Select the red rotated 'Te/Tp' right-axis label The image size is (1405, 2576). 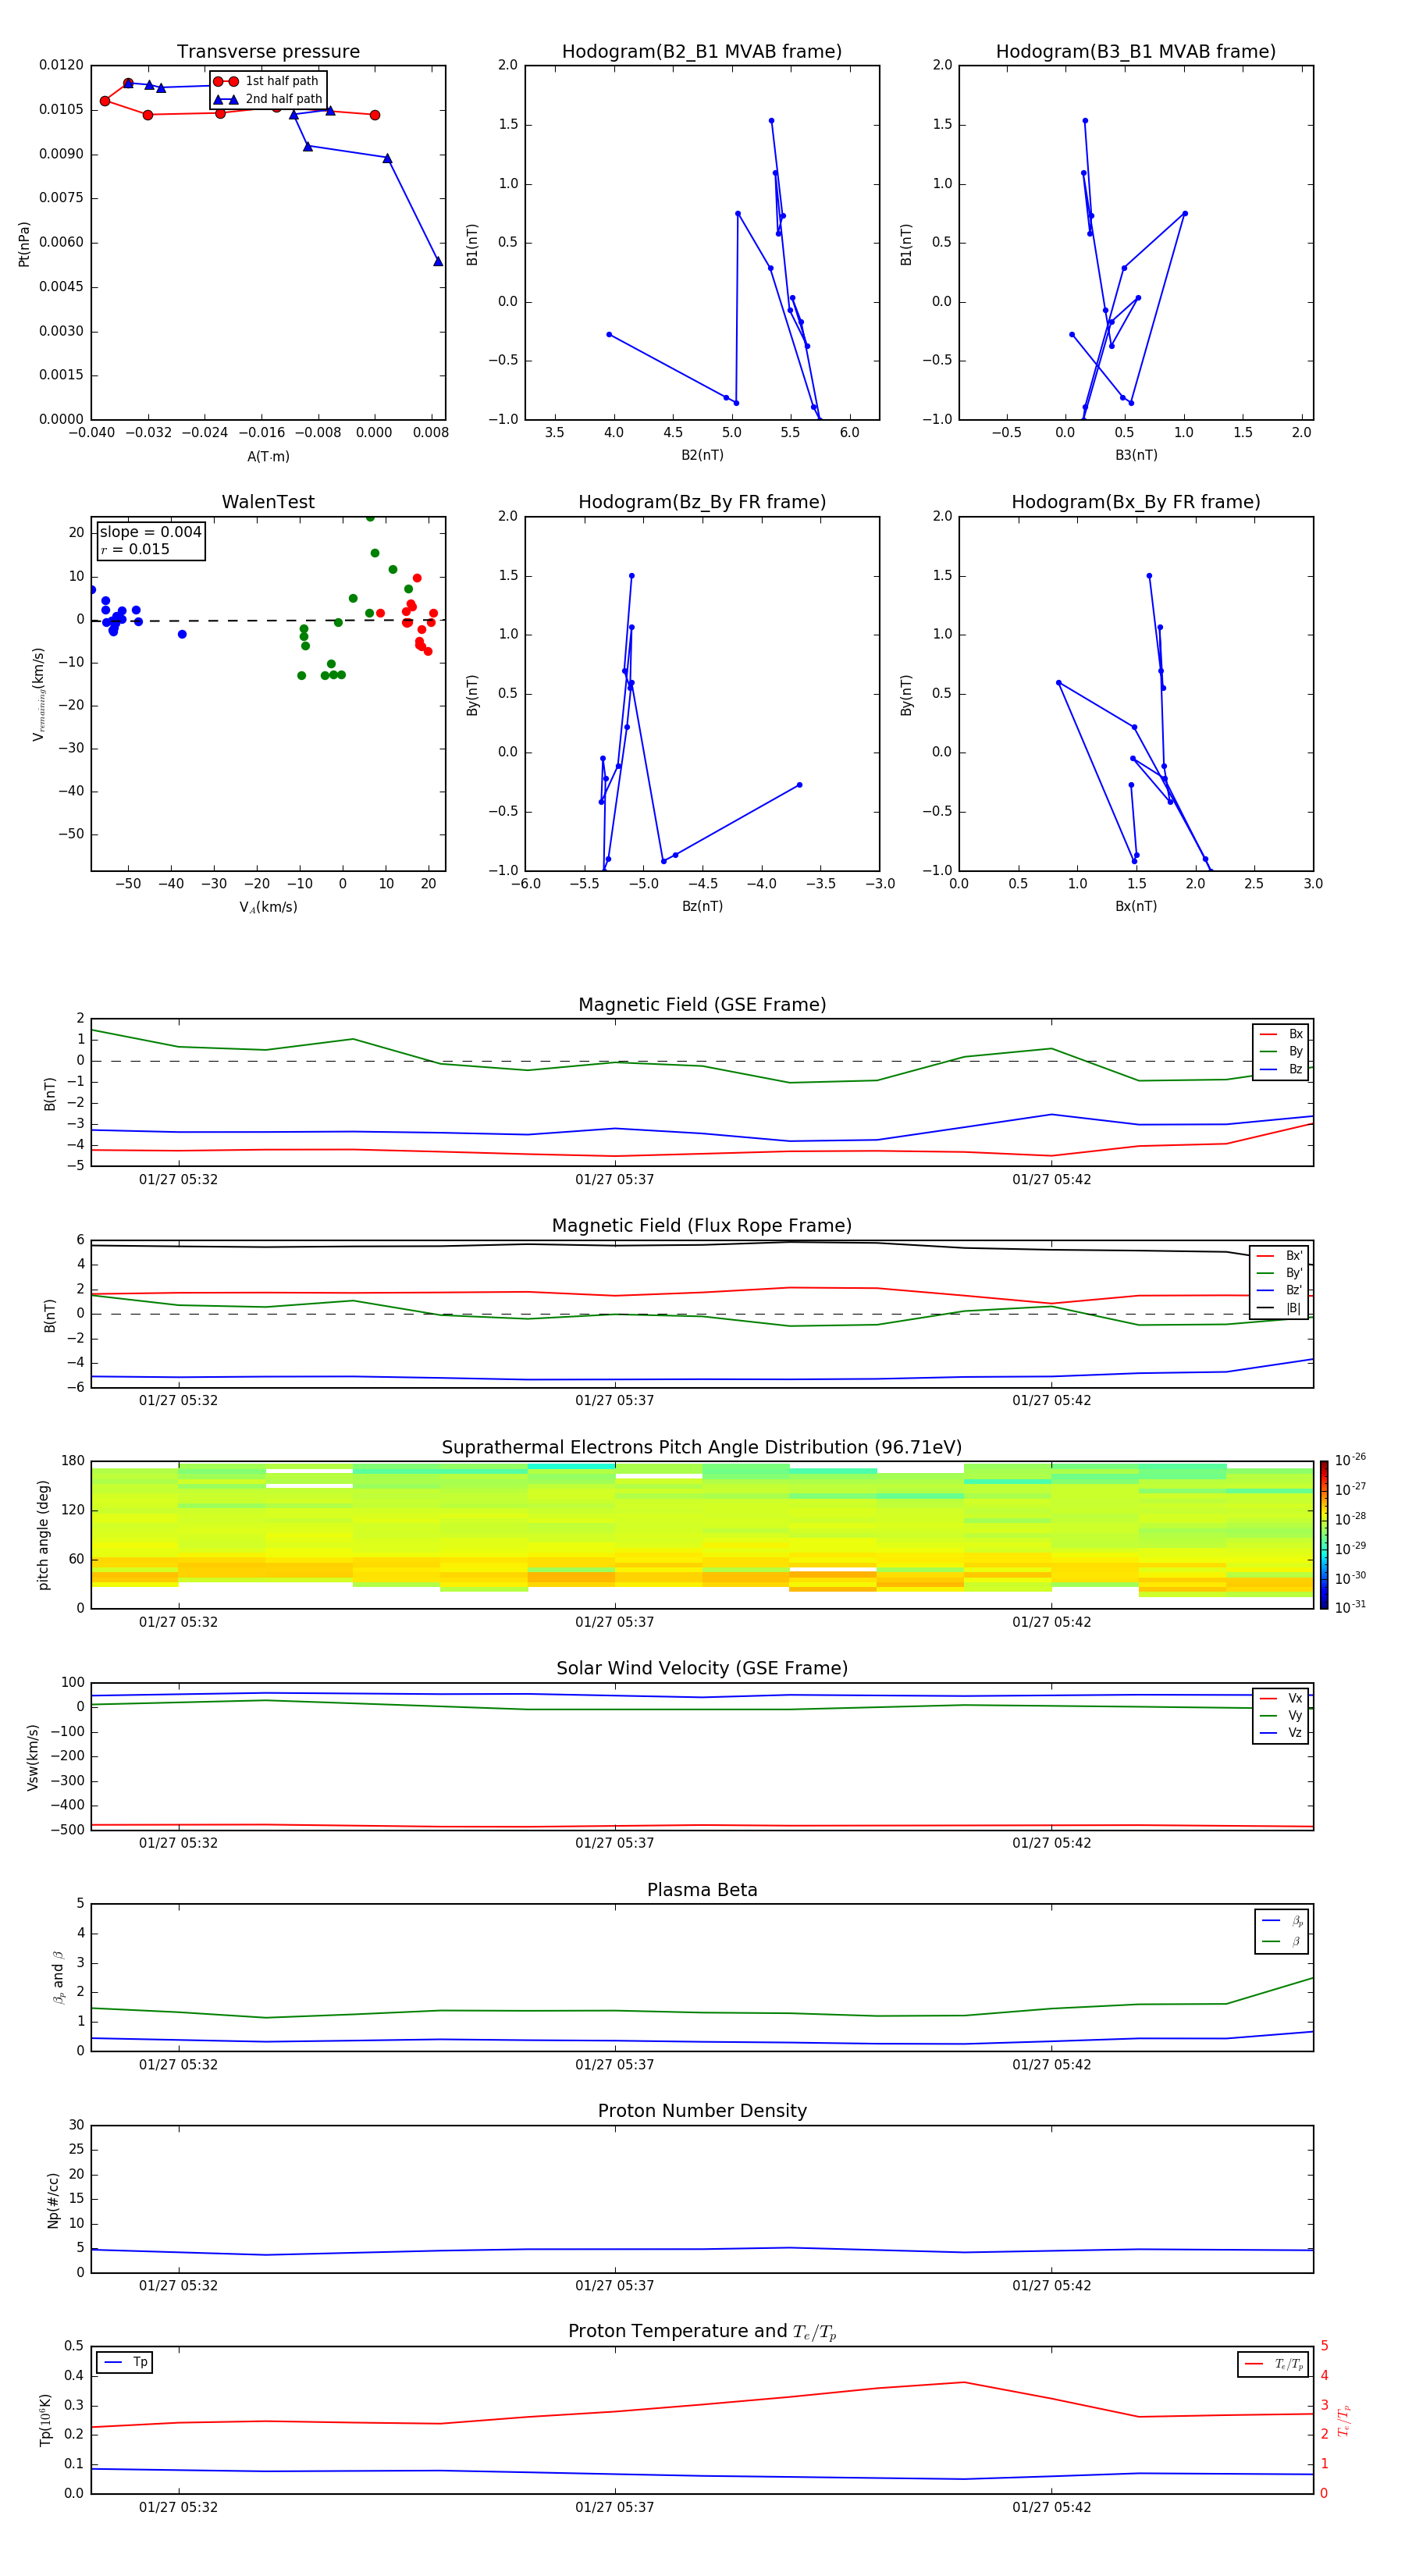pos(1343,2420)
